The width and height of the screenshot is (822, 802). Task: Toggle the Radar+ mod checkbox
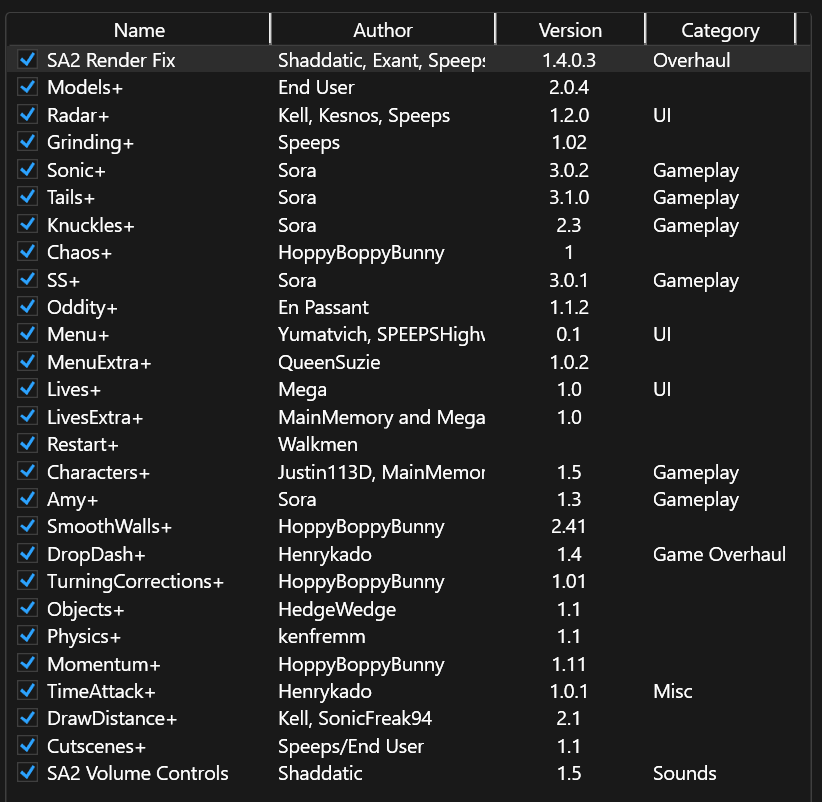point(27,115)
